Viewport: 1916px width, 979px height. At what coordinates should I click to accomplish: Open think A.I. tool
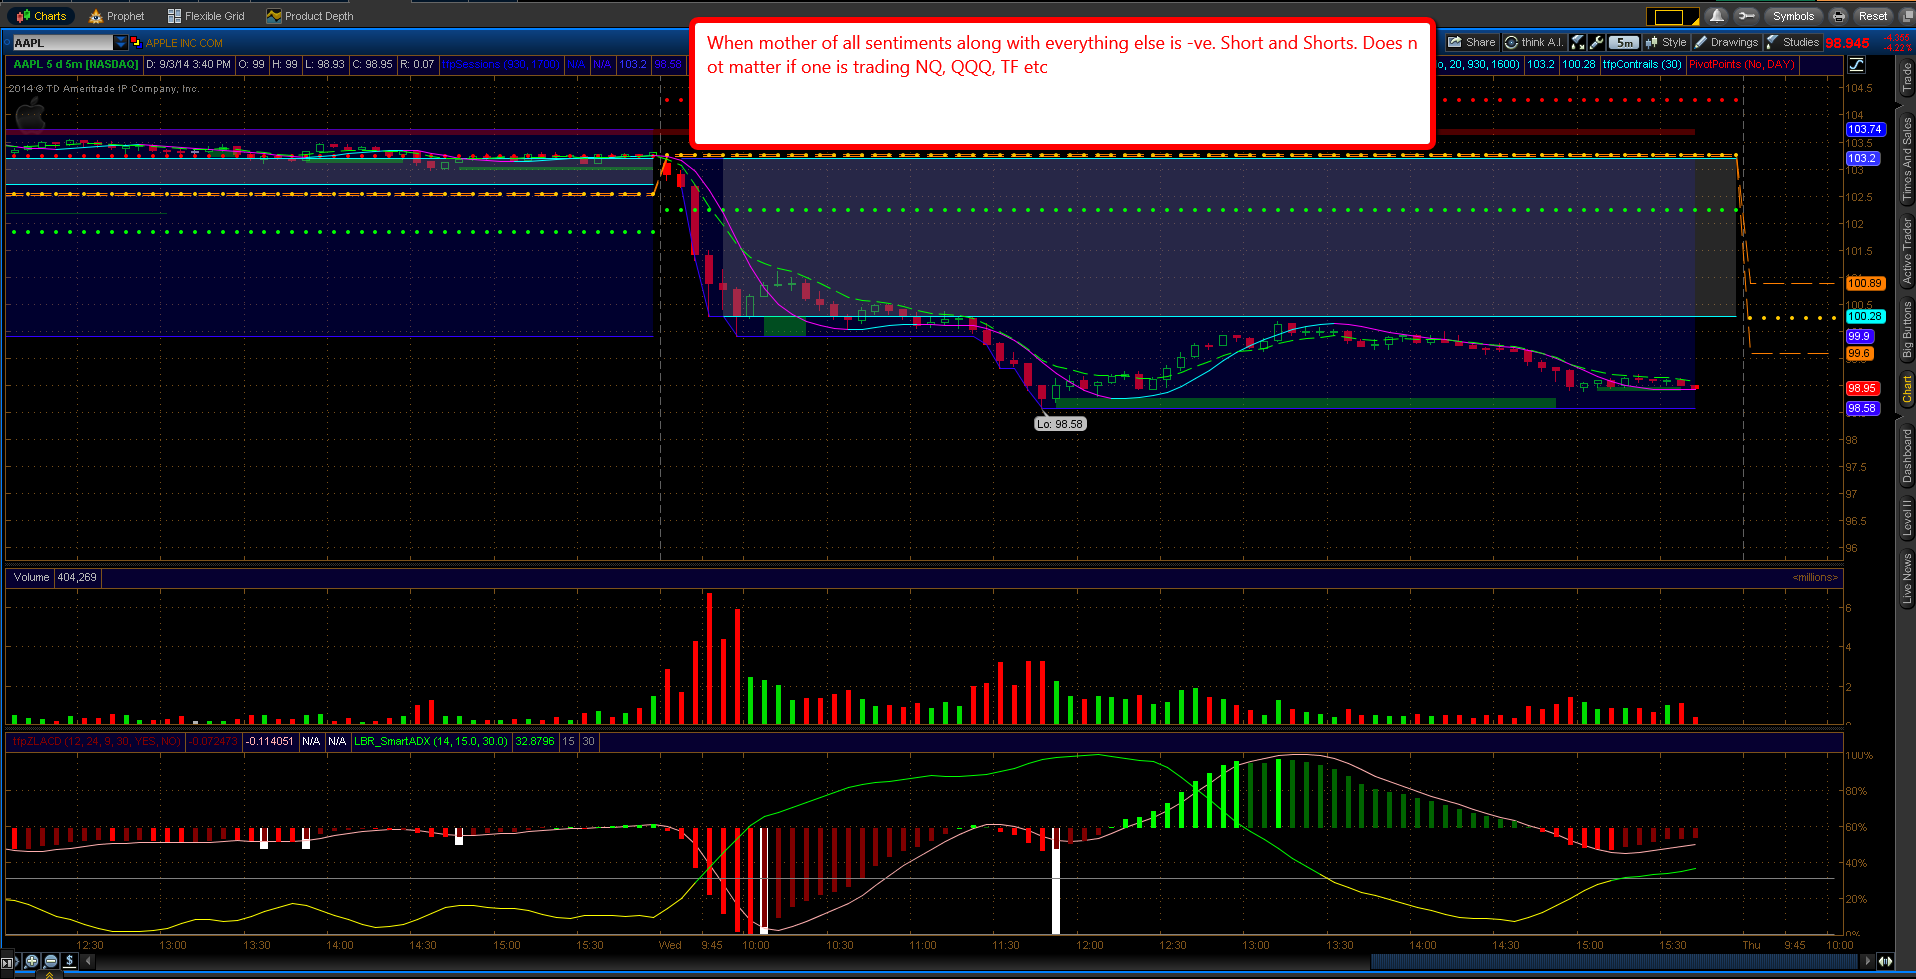point(1533,42)
